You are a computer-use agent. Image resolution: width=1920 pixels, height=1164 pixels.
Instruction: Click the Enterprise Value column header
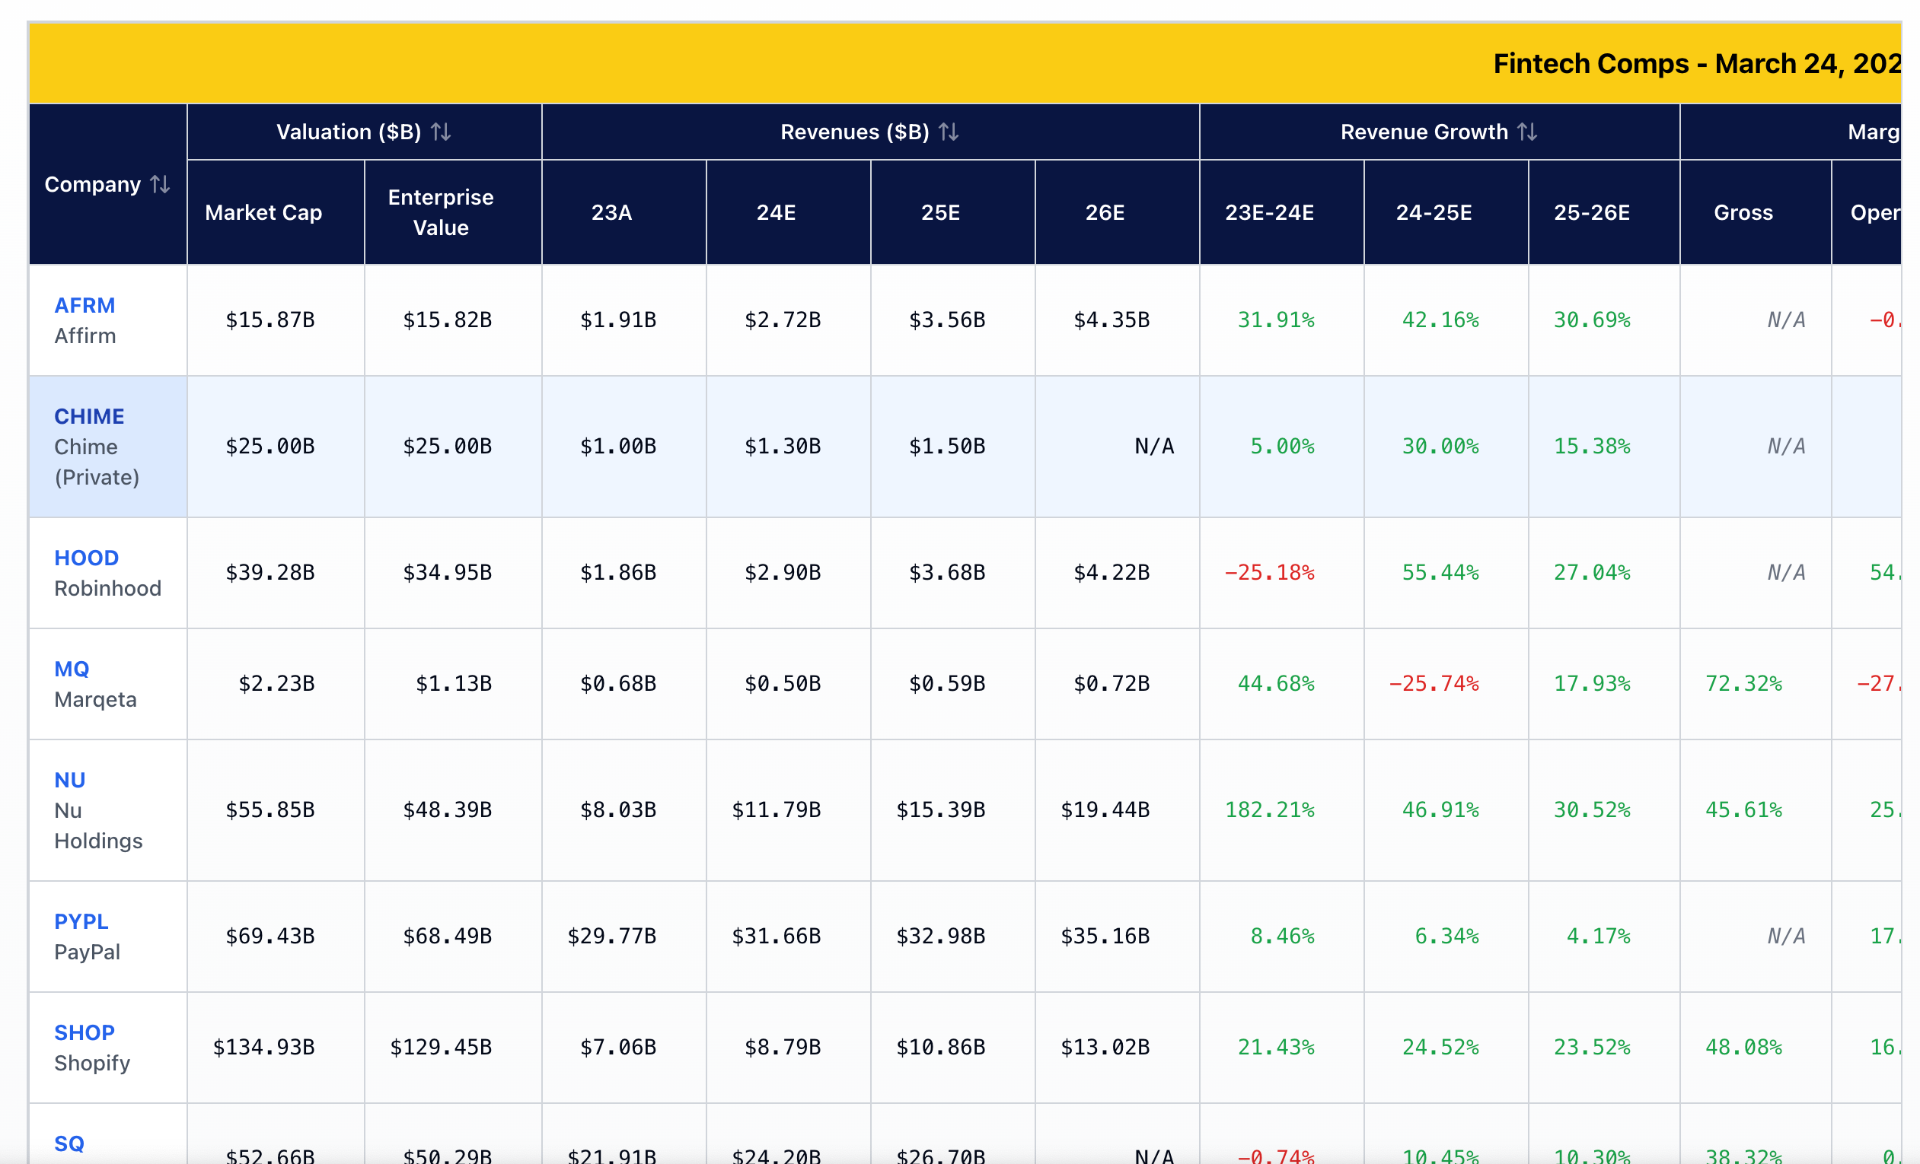[x=440, y=212]
